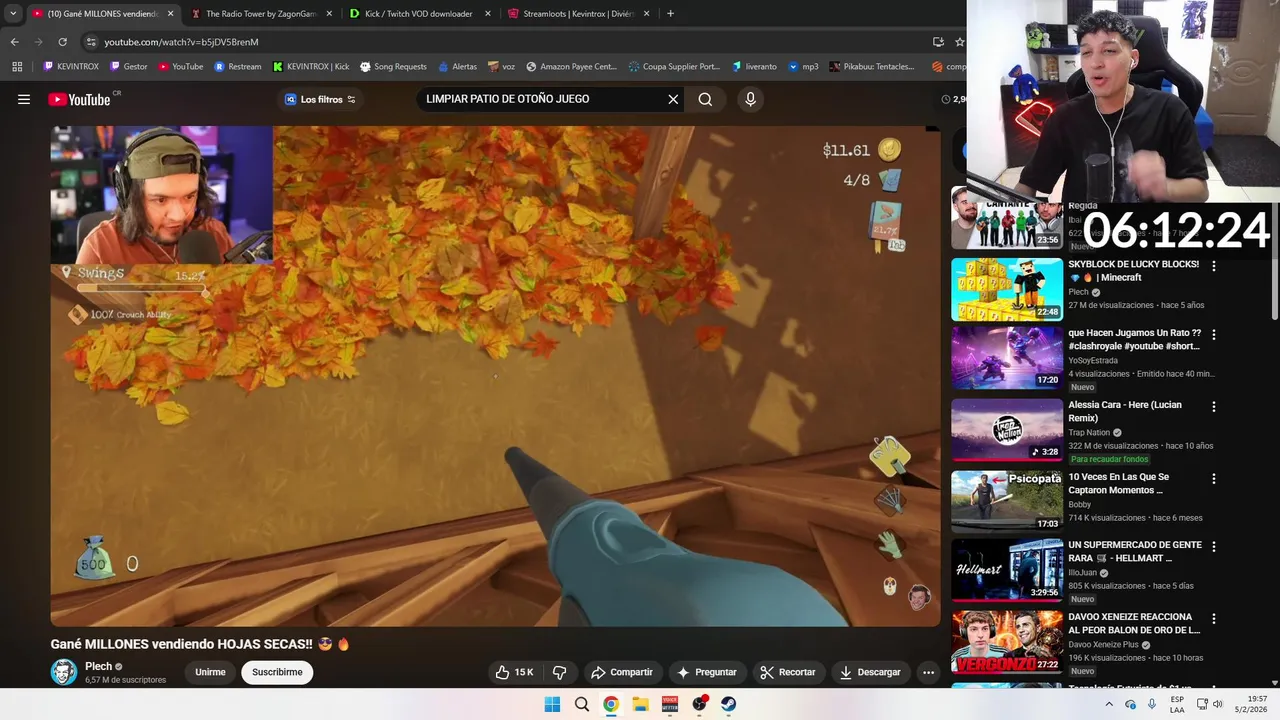
Task: Open the Hellmart 3:29:56 video thumbnail
Action: point(1007,571)
